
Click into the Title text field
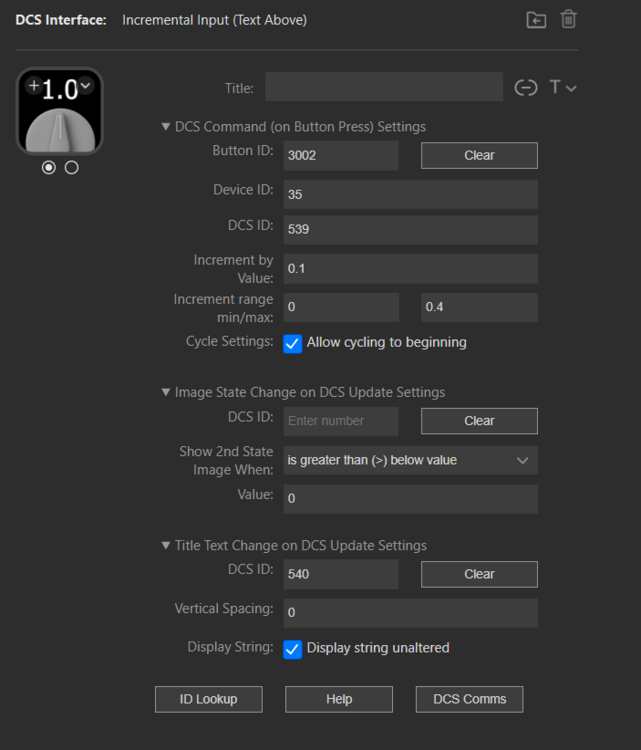click(384, 87)
